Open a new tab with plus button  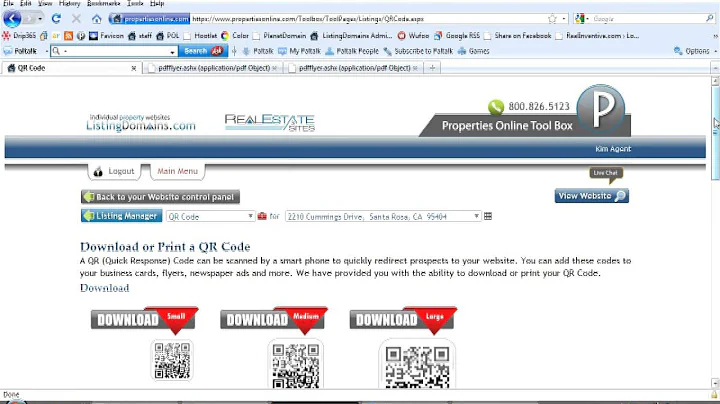pyautogui.click(x=432, y=68)
